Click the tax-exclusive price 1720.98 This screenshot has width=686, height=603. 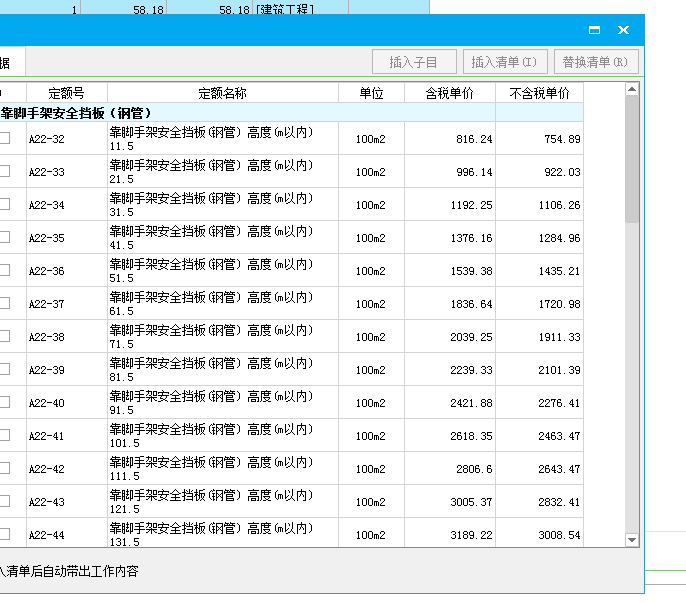click(x=560, y=304)
